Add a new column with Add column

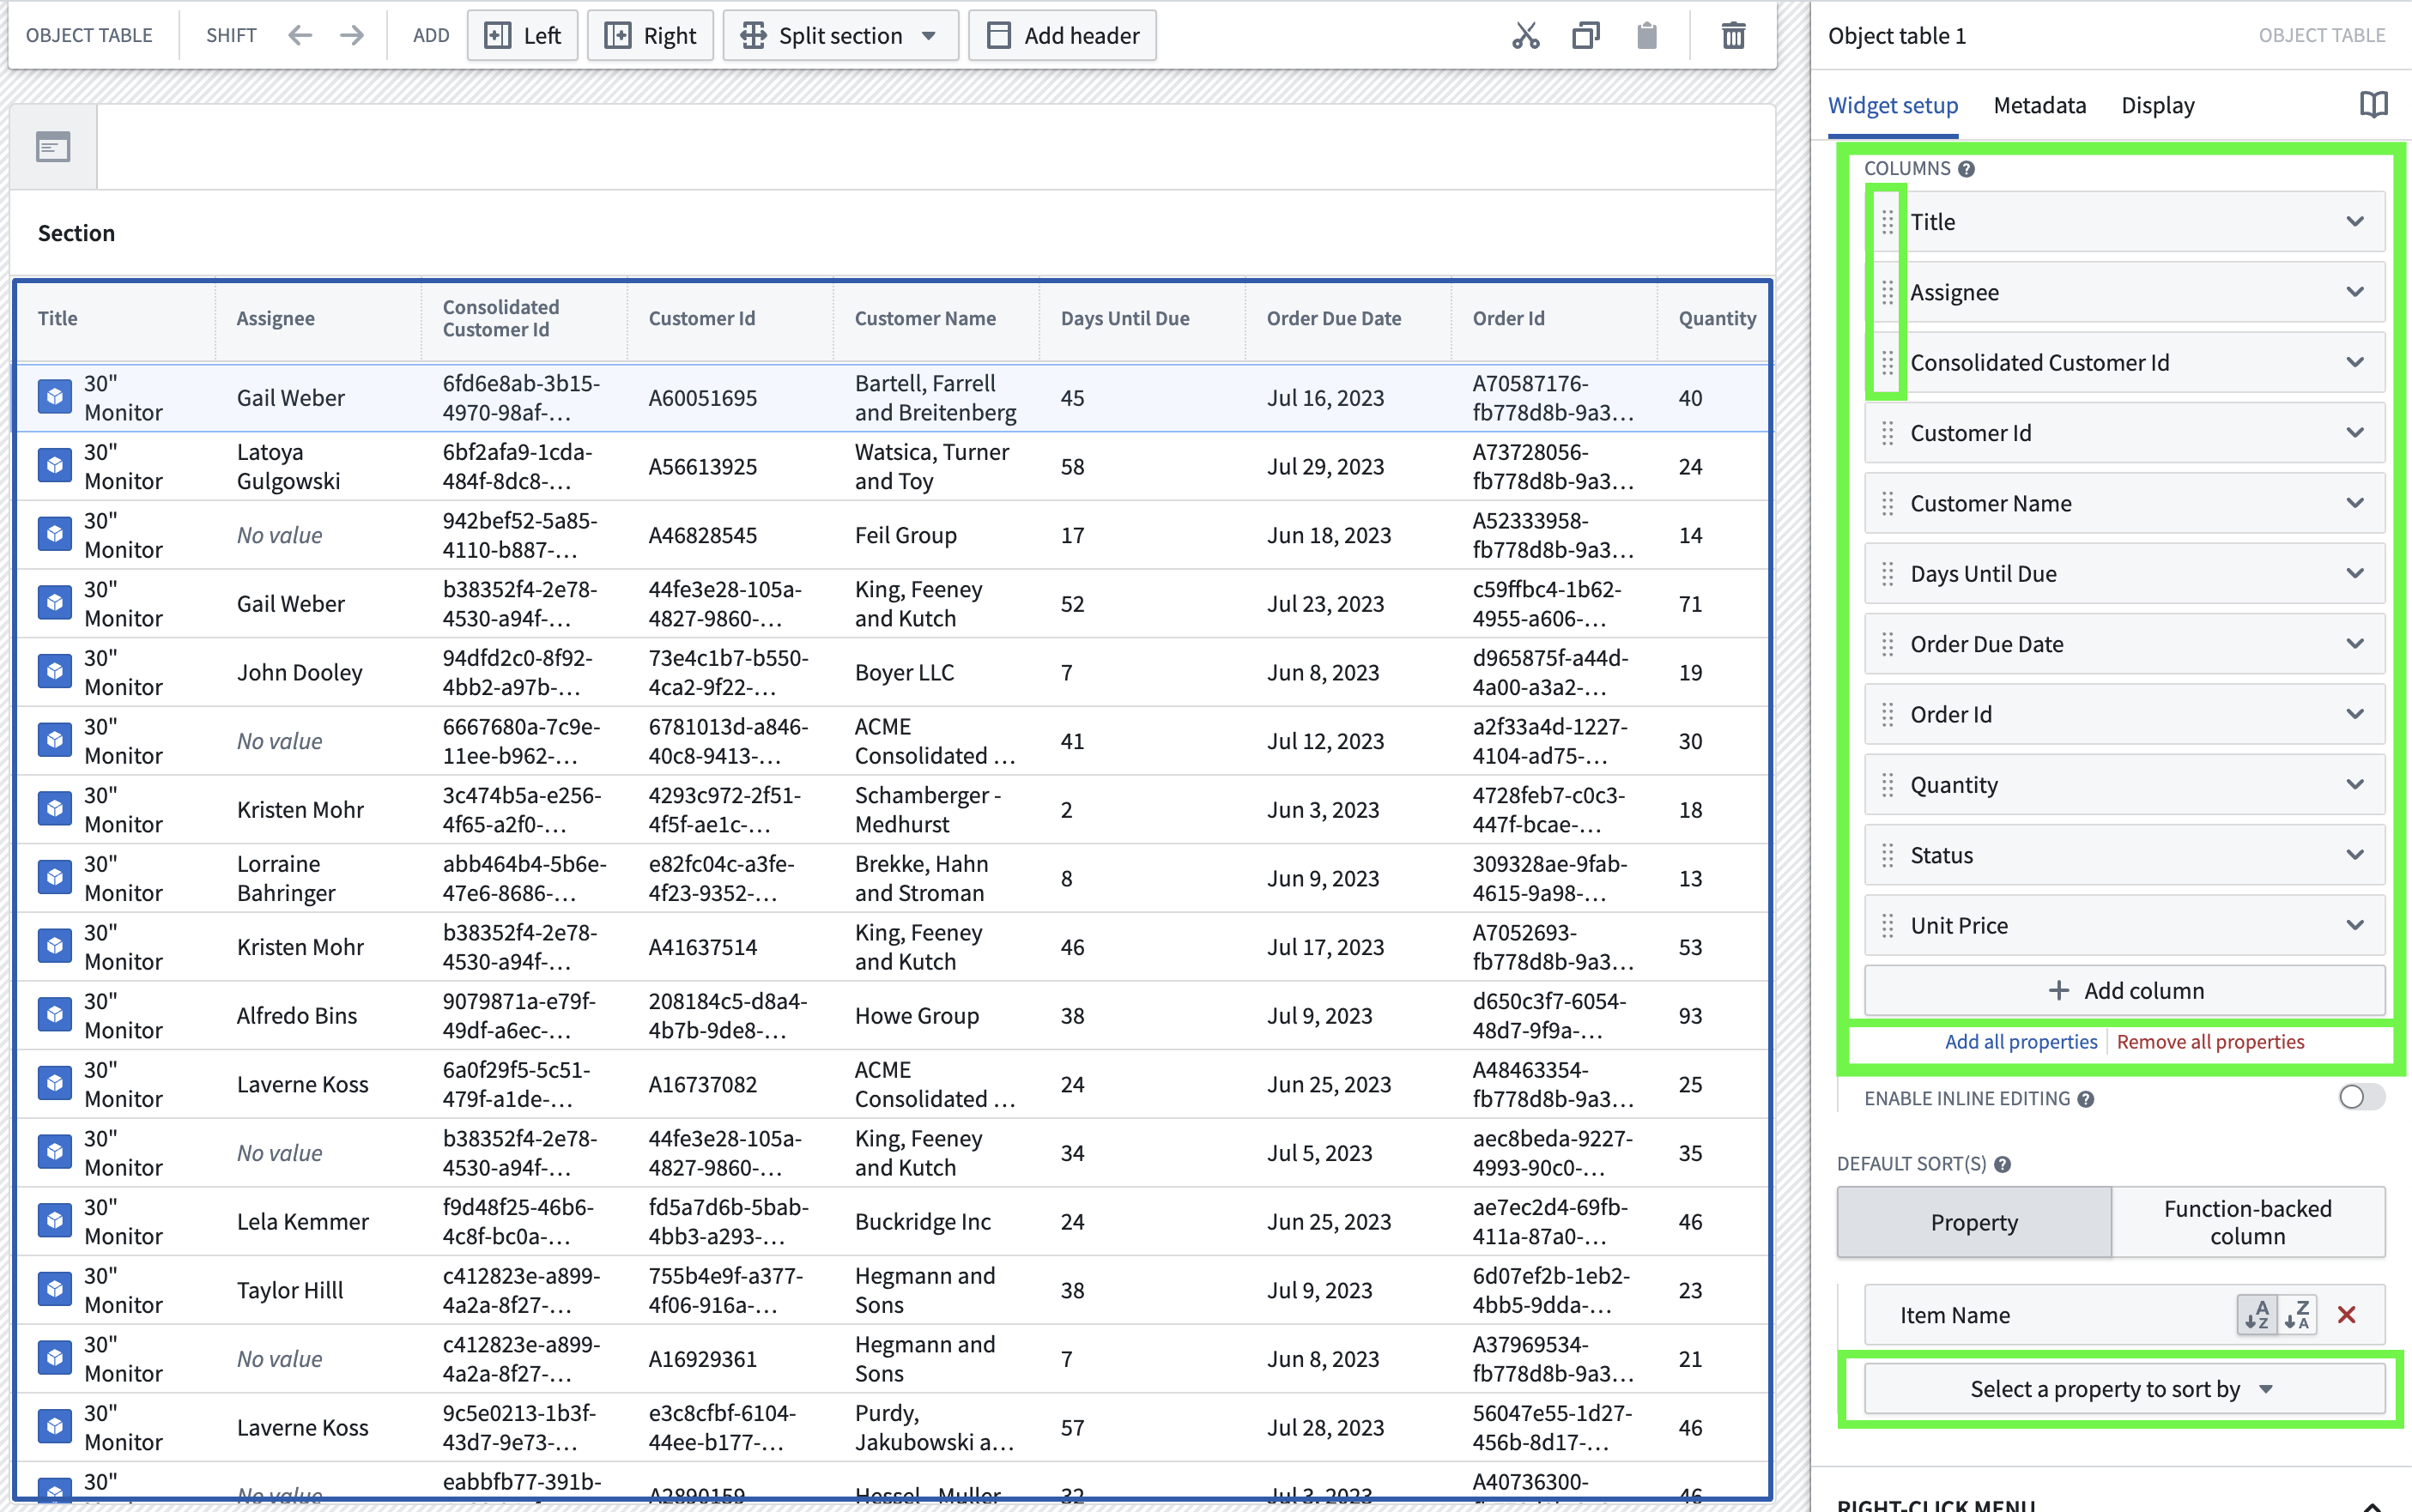[2125, 990]
